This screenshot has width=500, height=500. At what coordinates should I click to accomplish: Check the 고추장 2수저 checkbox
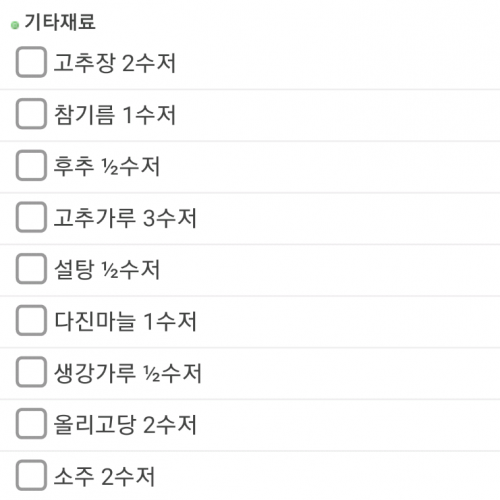click(31, 62)
